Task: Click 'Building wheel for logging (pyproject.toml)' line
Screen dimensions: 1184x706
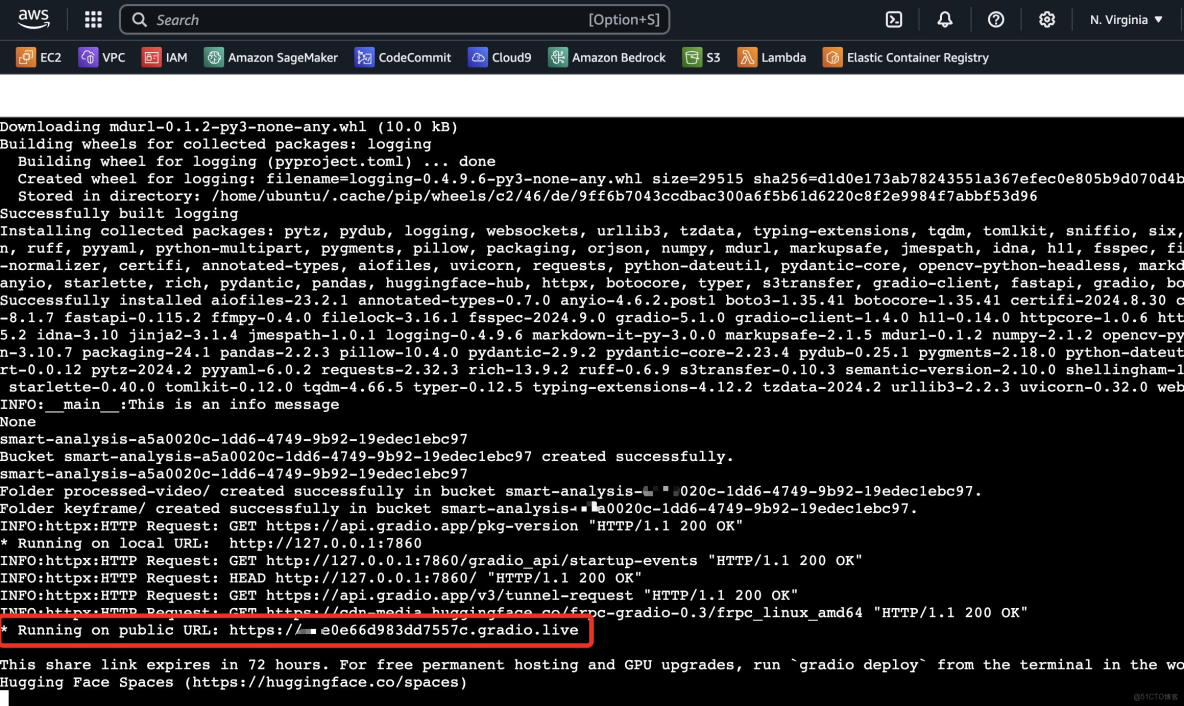Action: pos(257,161)
